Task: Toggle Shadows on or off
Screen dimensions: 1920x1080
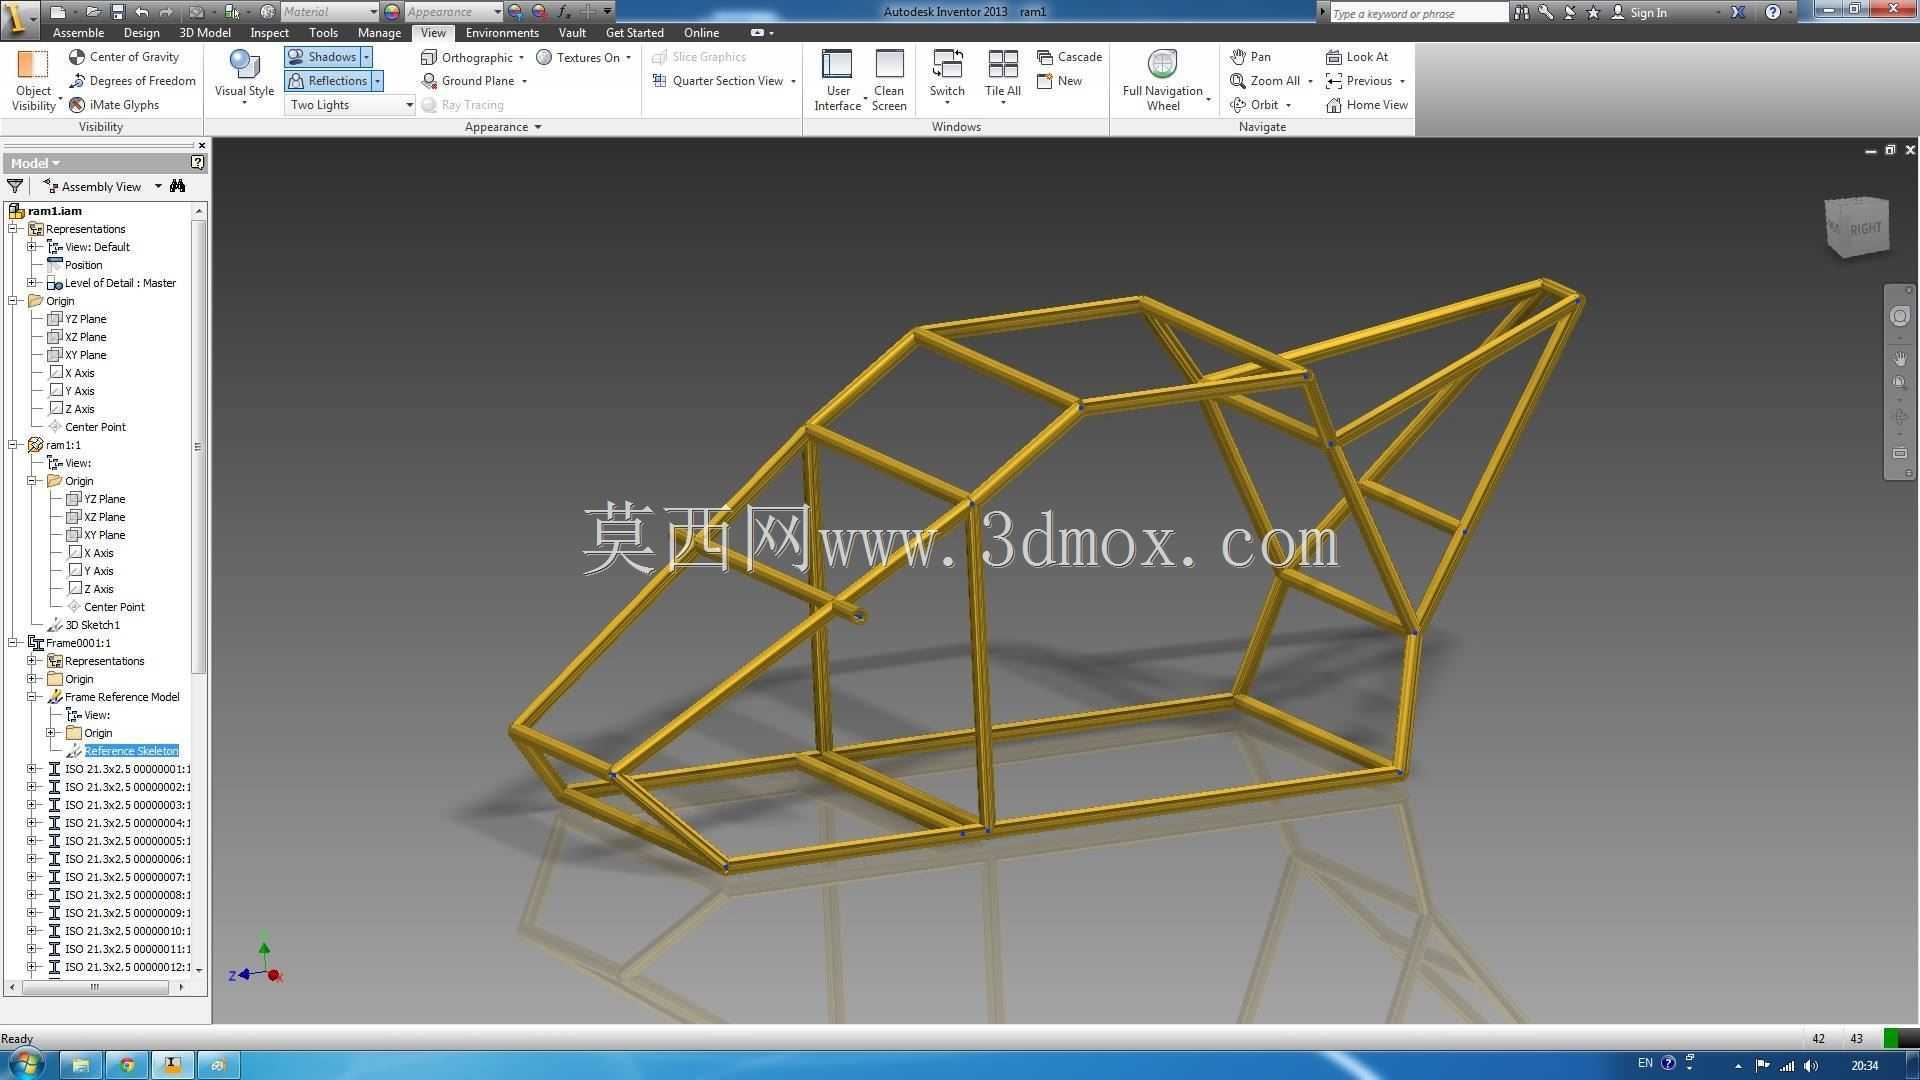Action: pyautogui.click(x=322, y=57)
